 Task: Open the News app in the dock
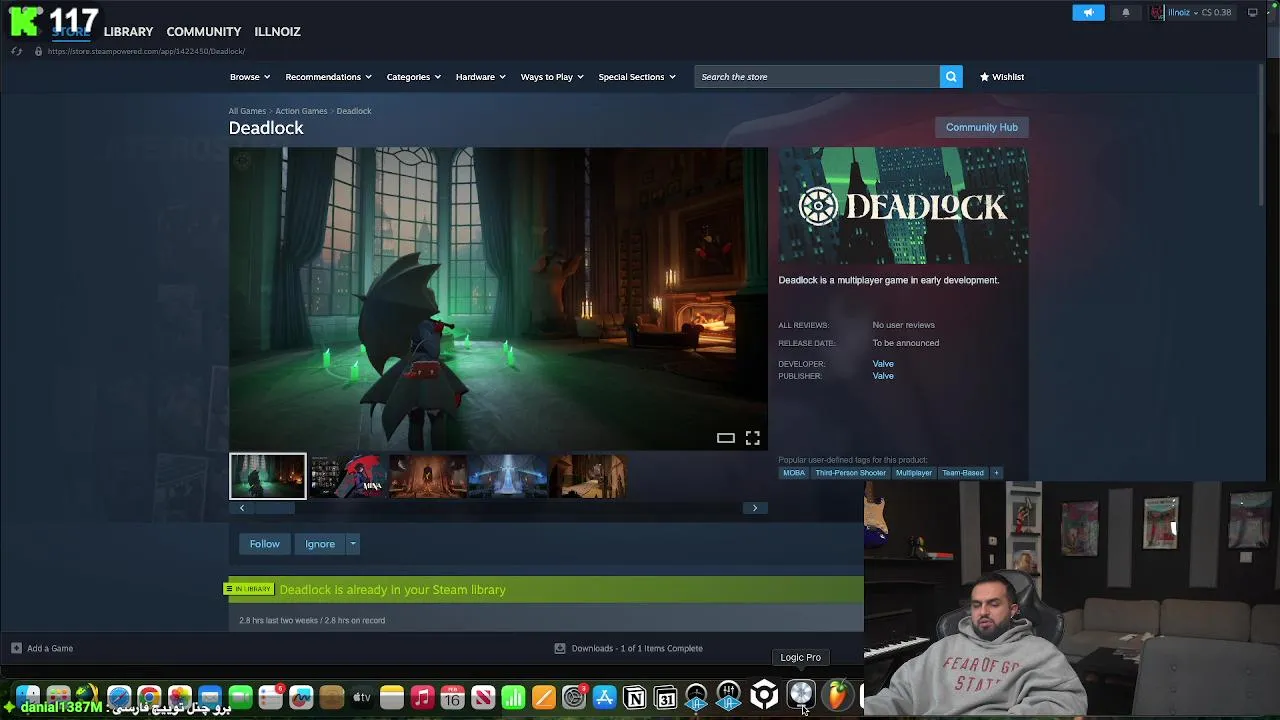[x=483, y=698]
